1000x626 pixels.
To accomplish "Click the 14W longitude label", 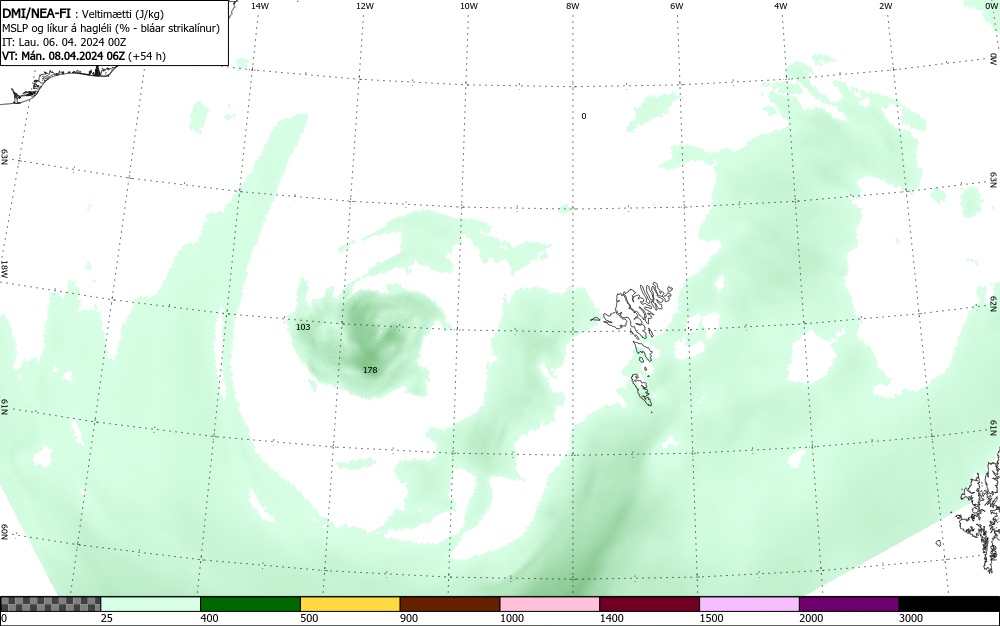I will point(260,6).
